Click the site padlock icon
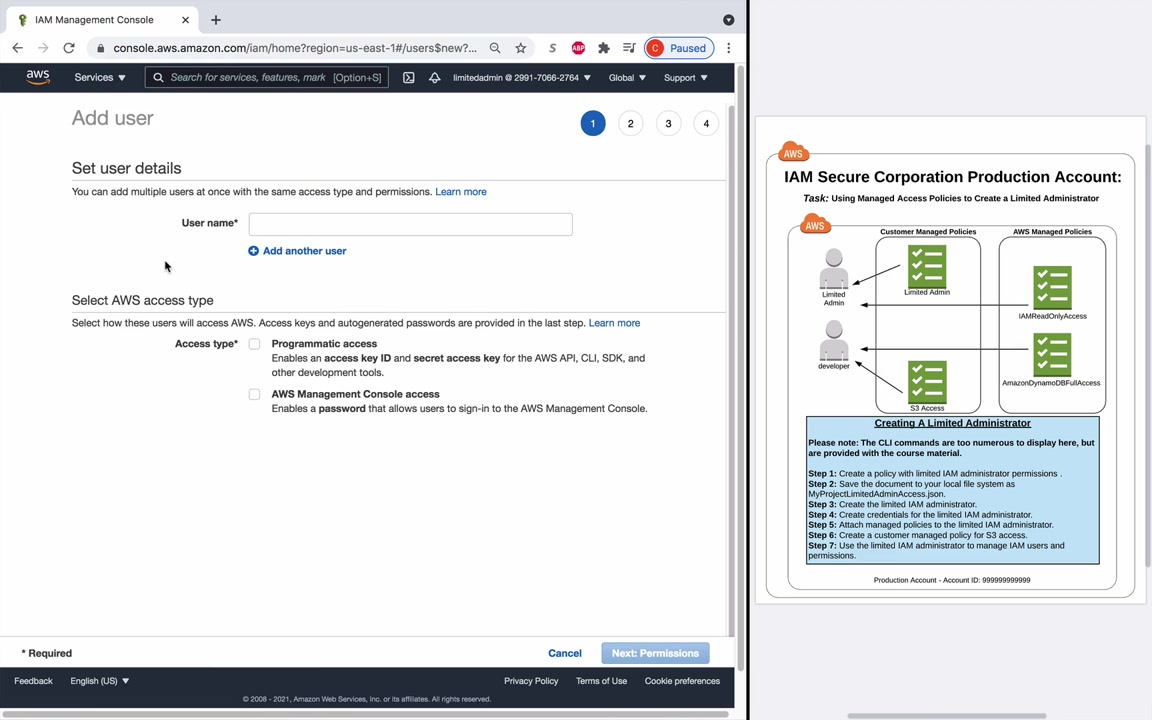The width and height of the screenshot is (1152, 720). point(101,48)
